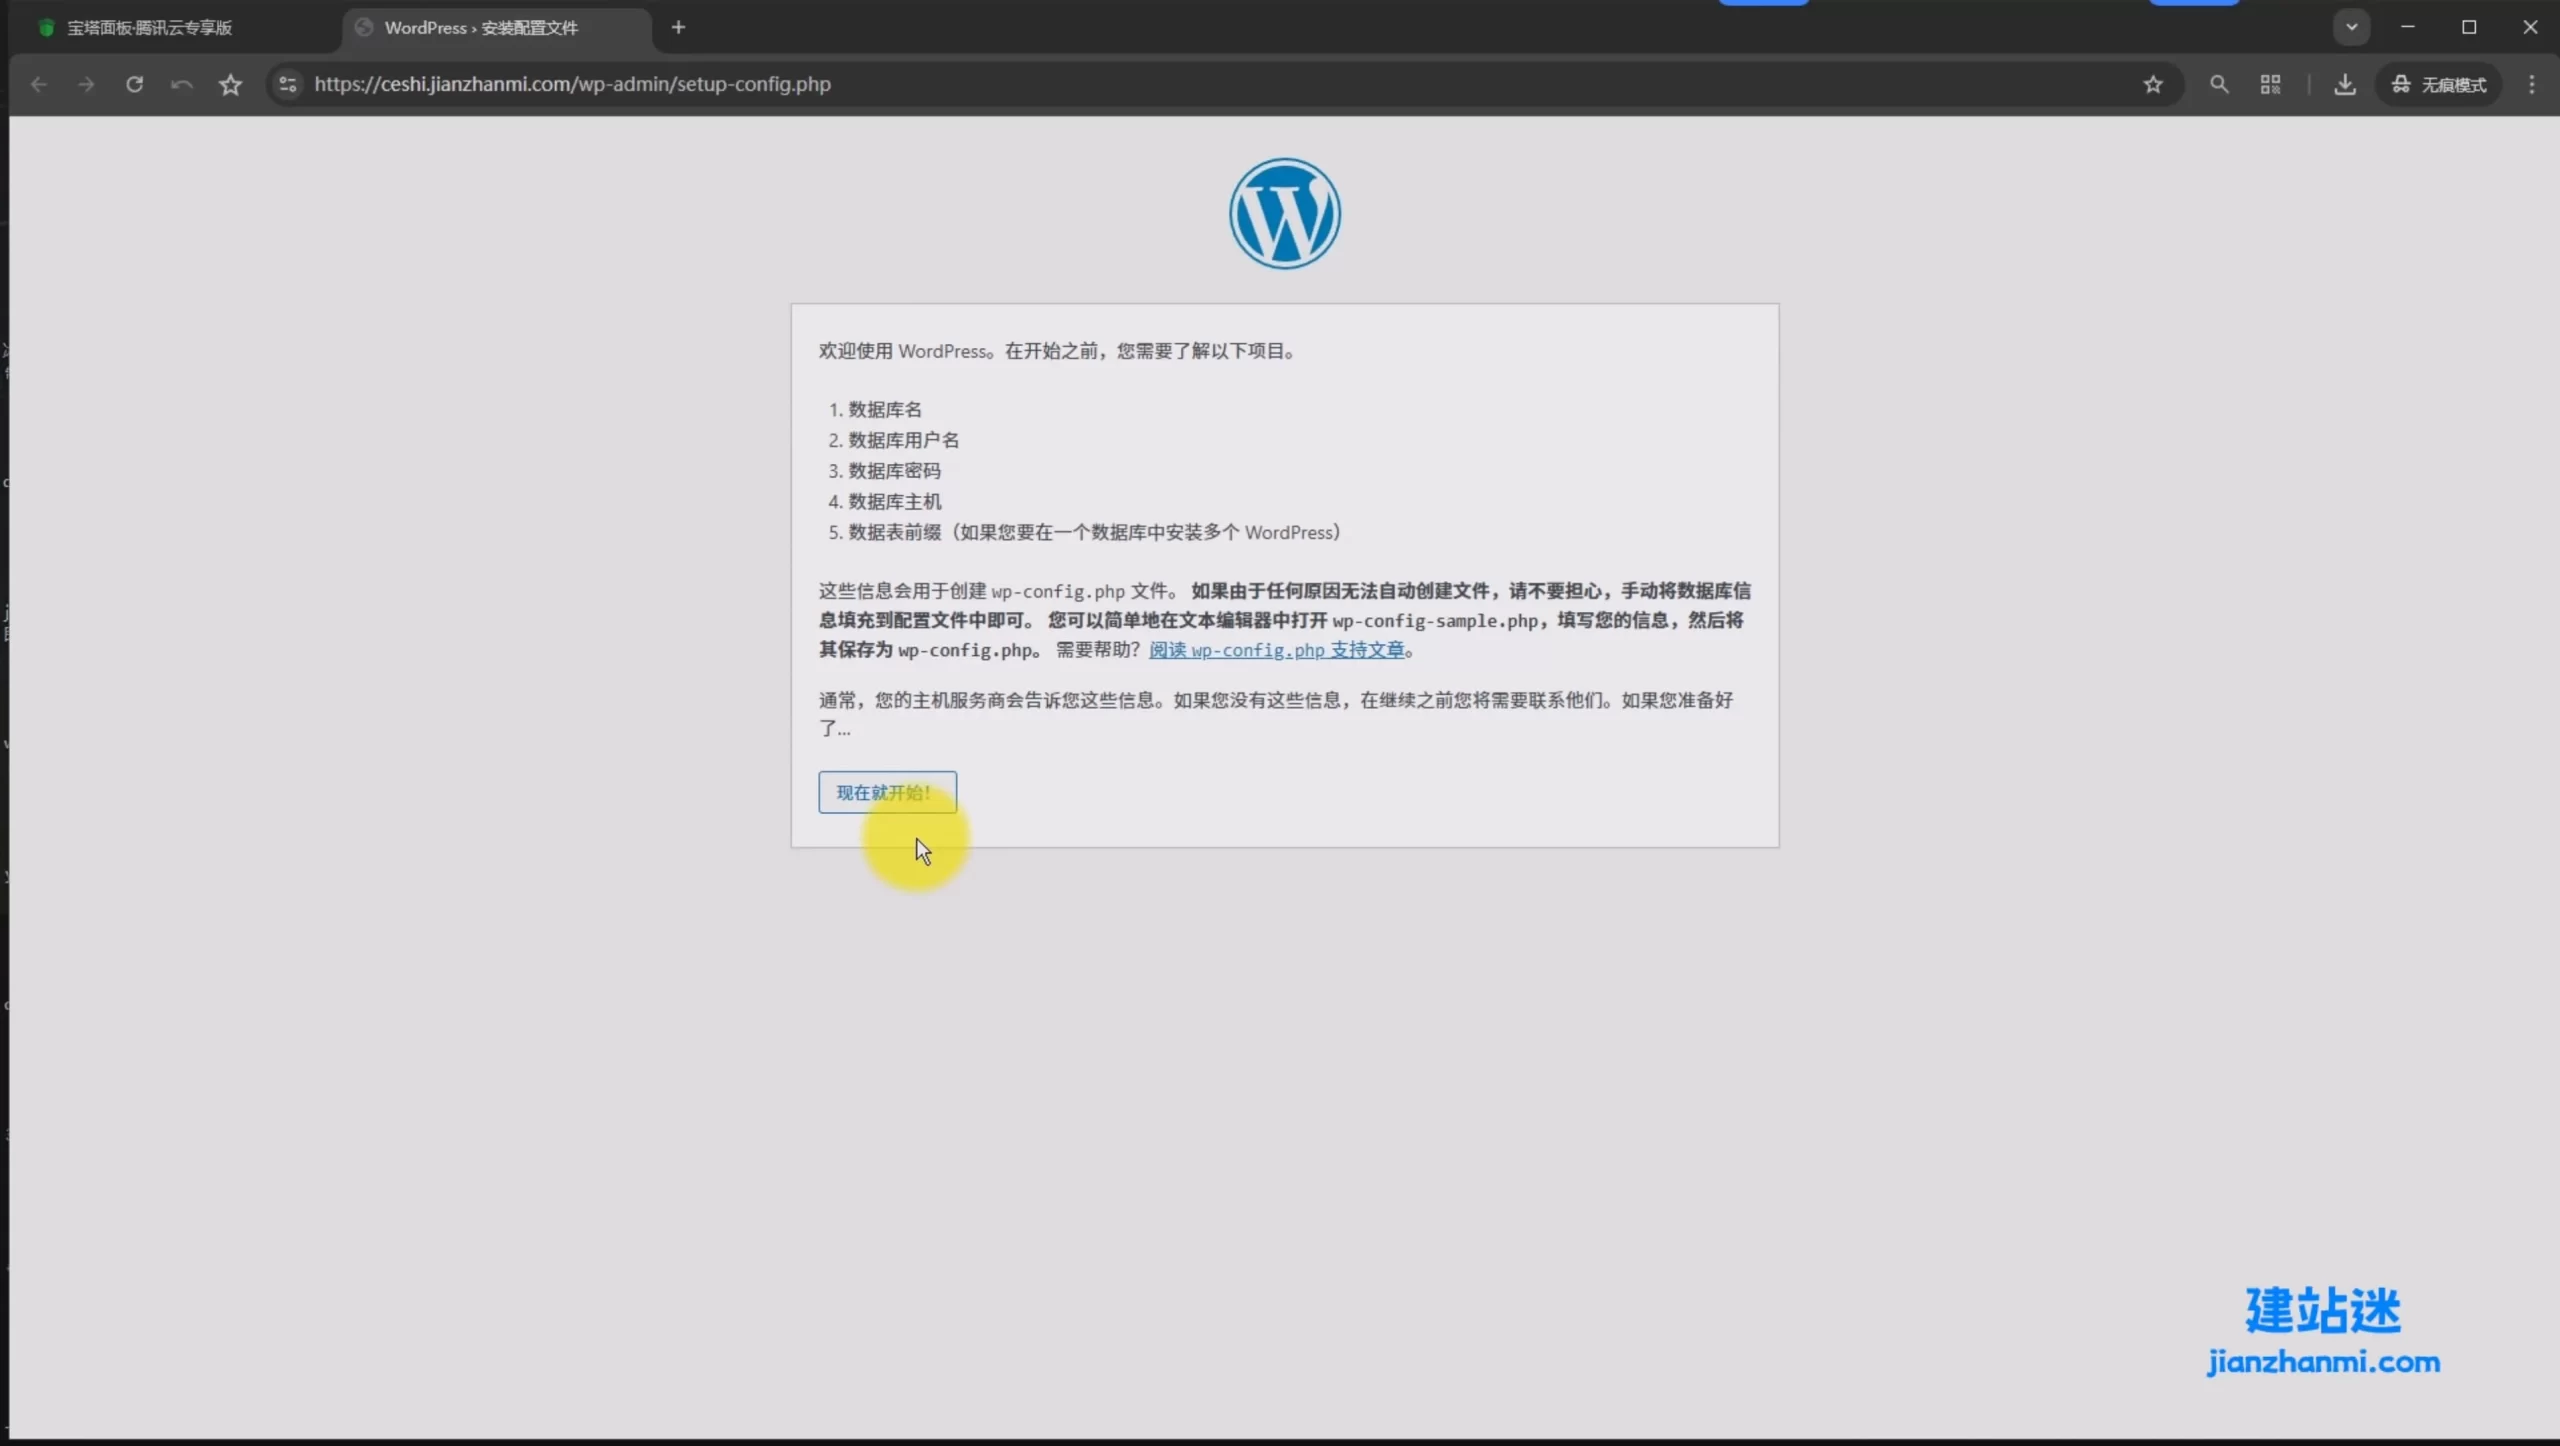Image resolution: width=2560 pixels, height=1446 pixels.
Task: Expand the tab search dropdown chevron
Action: pos(2351,27)
